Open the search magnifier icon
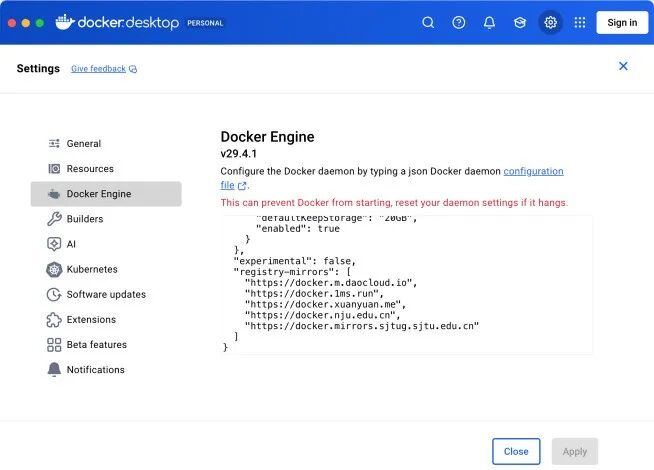 tap(428, 23)
